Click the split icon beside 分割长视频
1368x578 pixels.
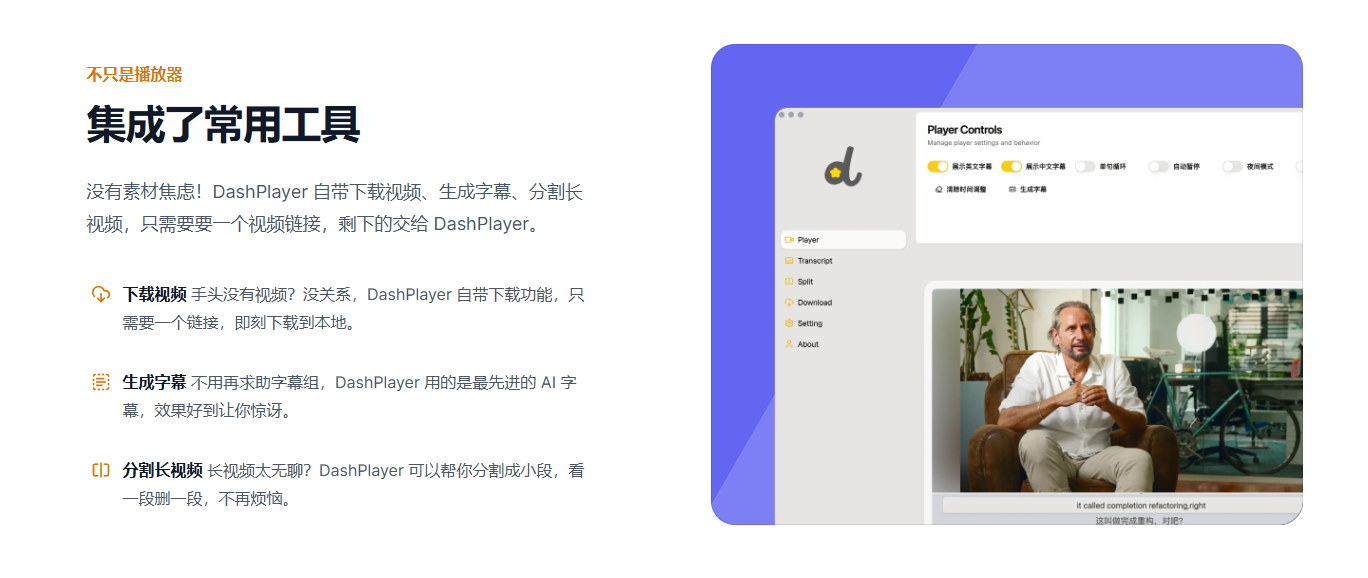[100, 470]
